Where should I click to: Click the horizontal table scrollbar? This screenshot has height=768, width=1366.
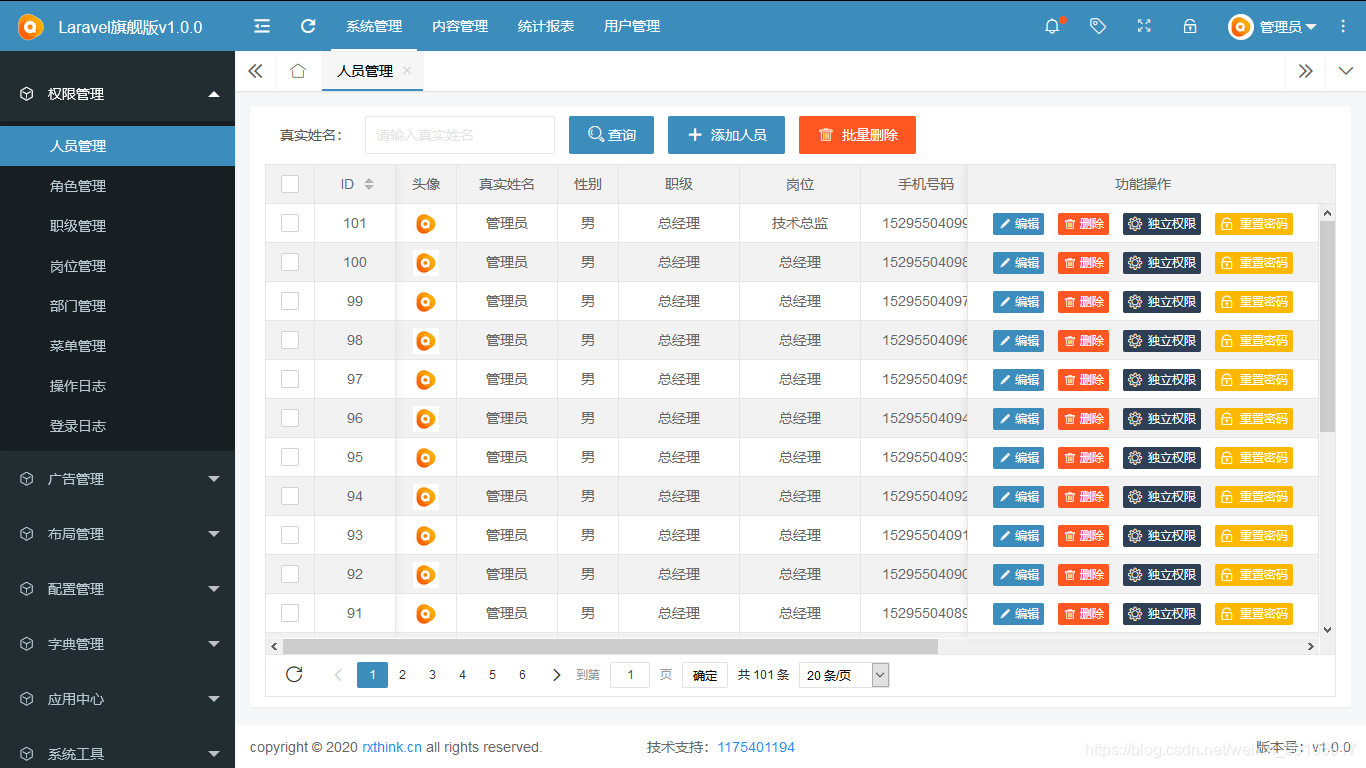(610, 646)
